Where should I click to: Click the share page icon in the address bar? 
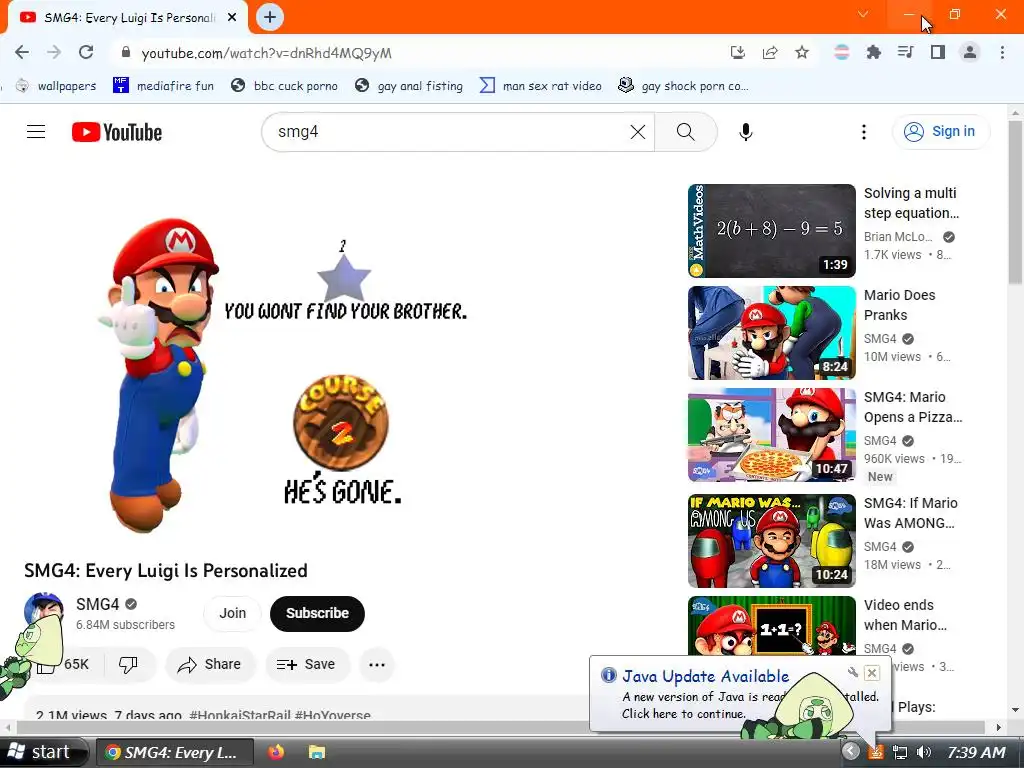pyautogui.click(x=770, y=53)
